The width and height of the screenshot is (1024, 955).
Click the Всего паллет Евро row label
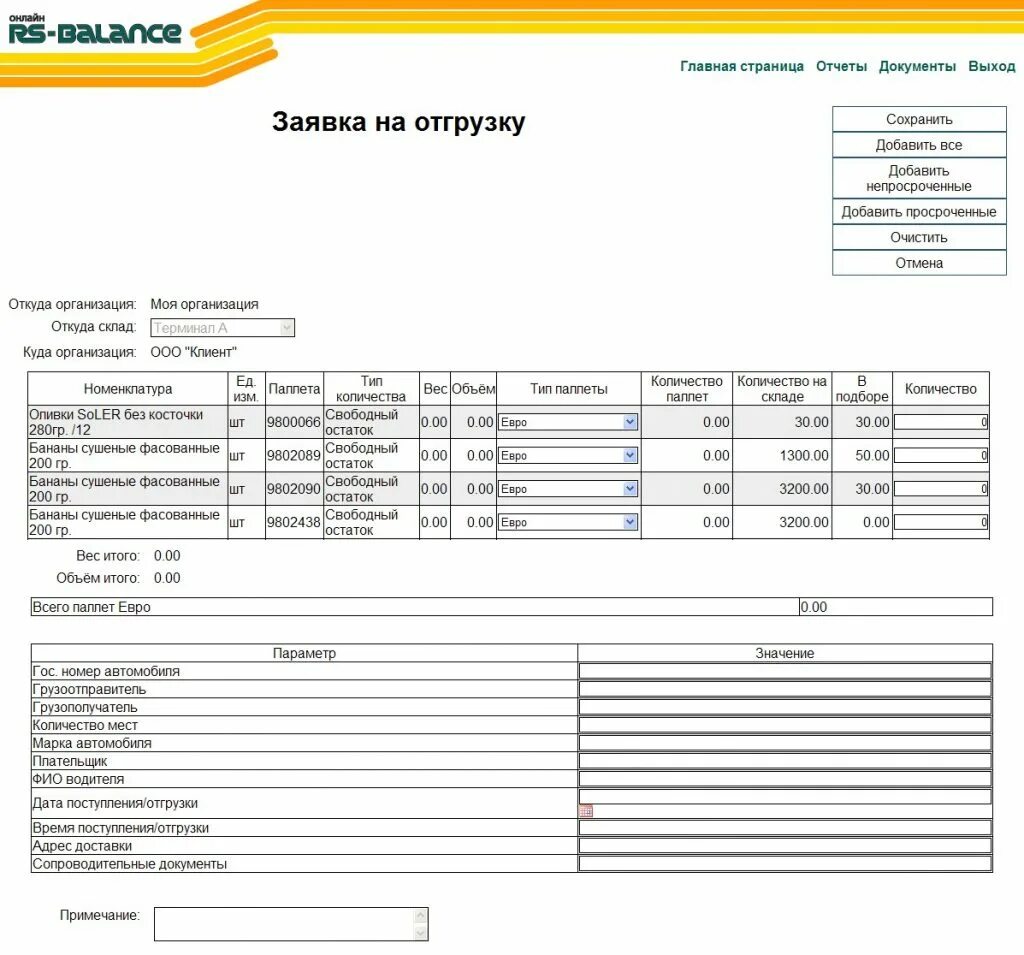[91, 607]
